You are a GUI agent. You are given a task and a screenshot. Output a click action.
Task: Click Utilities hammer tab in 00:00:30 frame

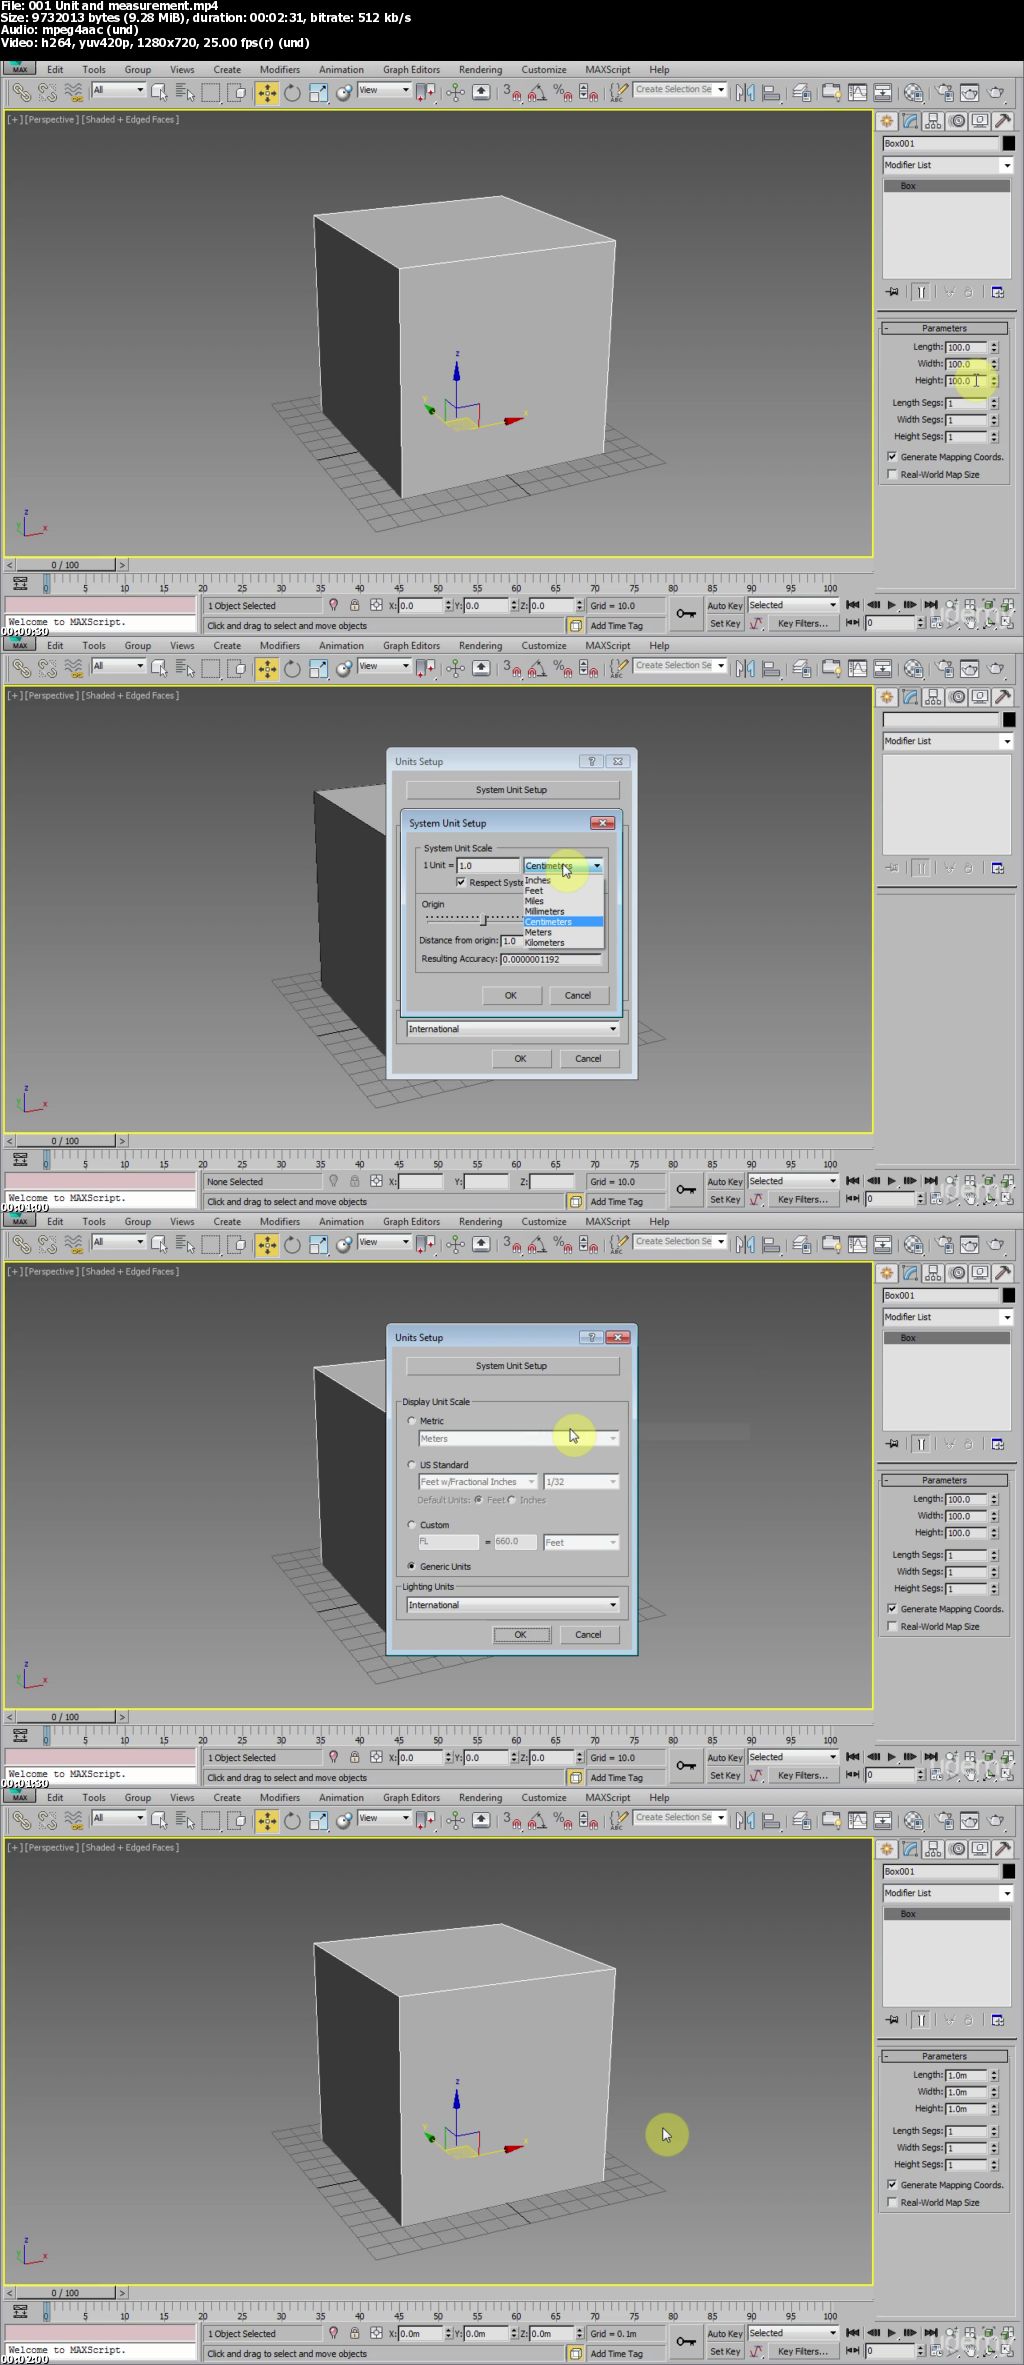click(x=1003, y=121)
